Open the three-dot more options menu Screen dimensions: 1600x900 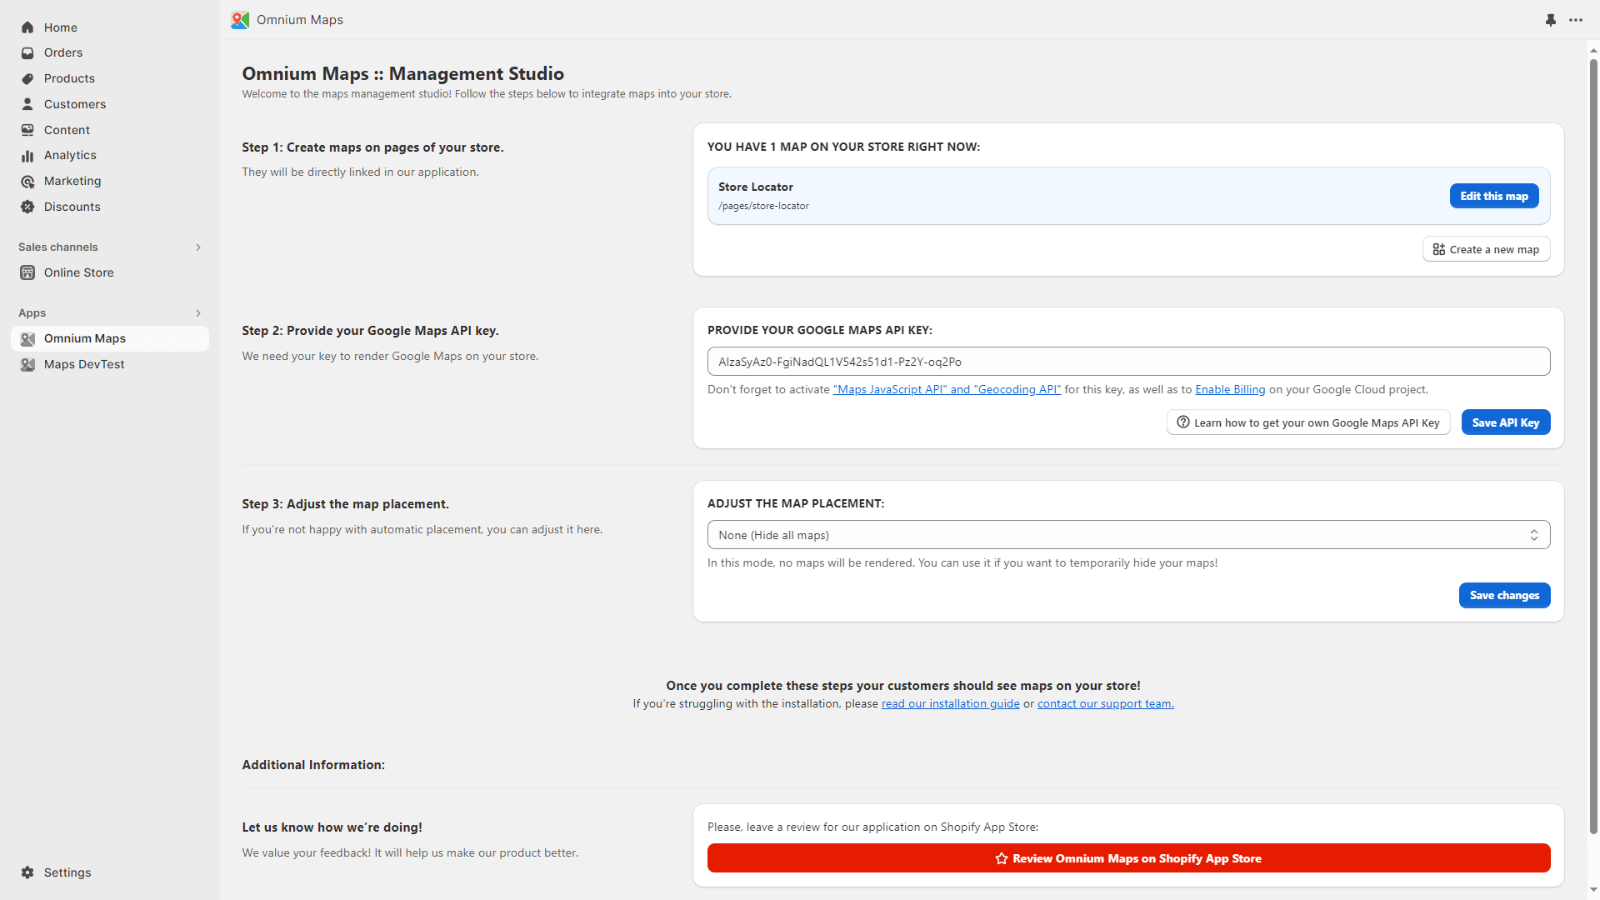[1576, 20]
